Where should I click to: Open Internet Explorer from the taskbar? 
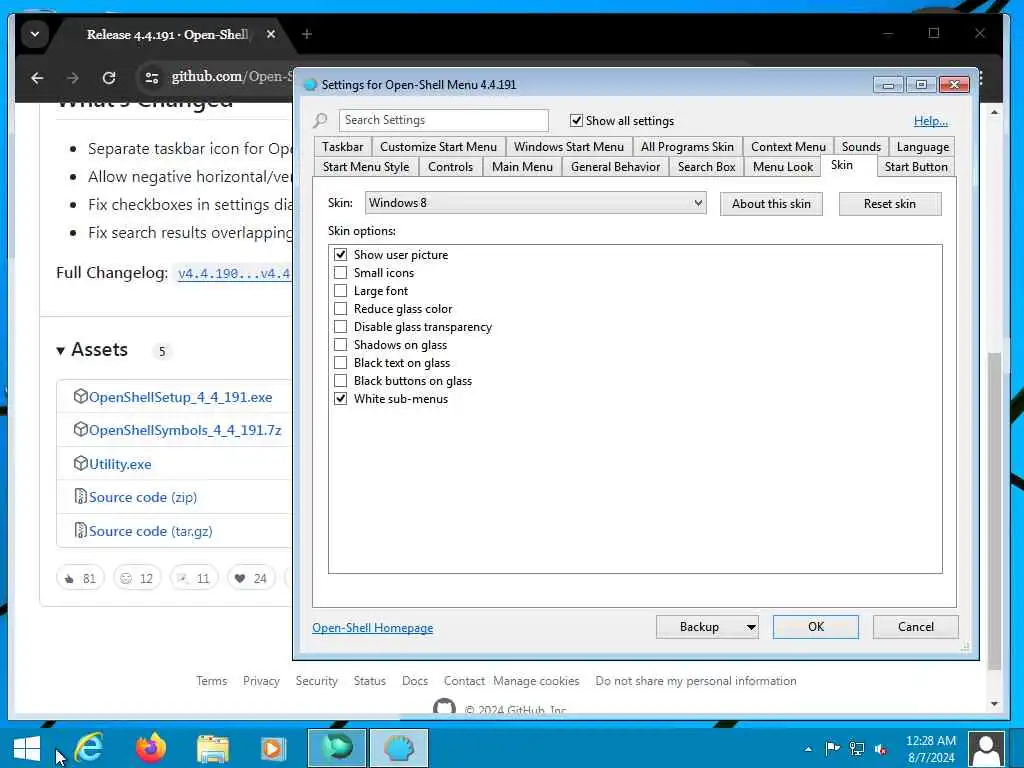[89, 748]
